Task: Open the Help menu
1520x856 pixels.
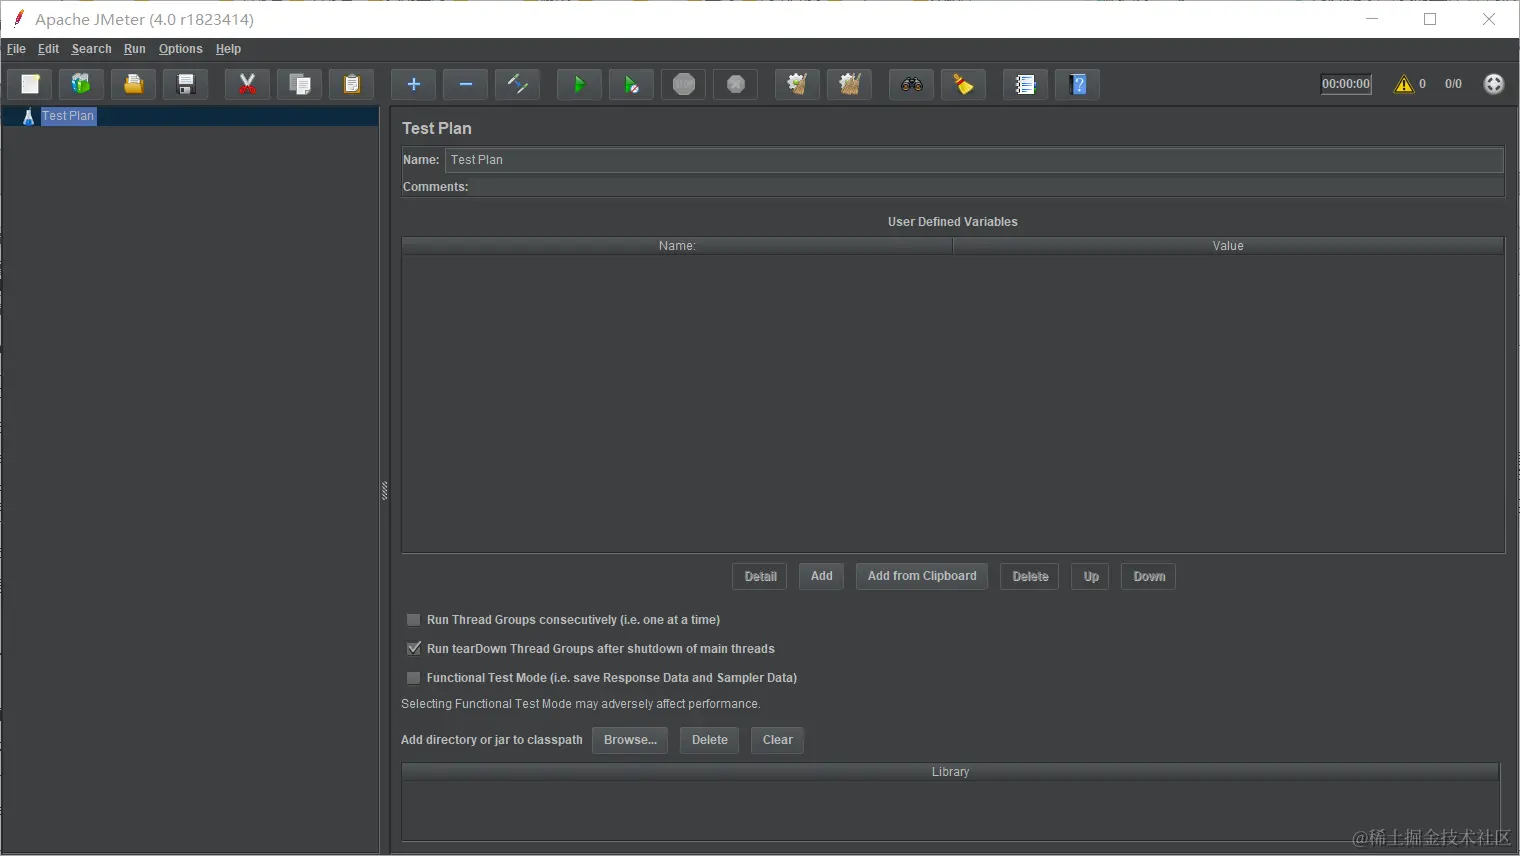Action: (x=228, y=49)
